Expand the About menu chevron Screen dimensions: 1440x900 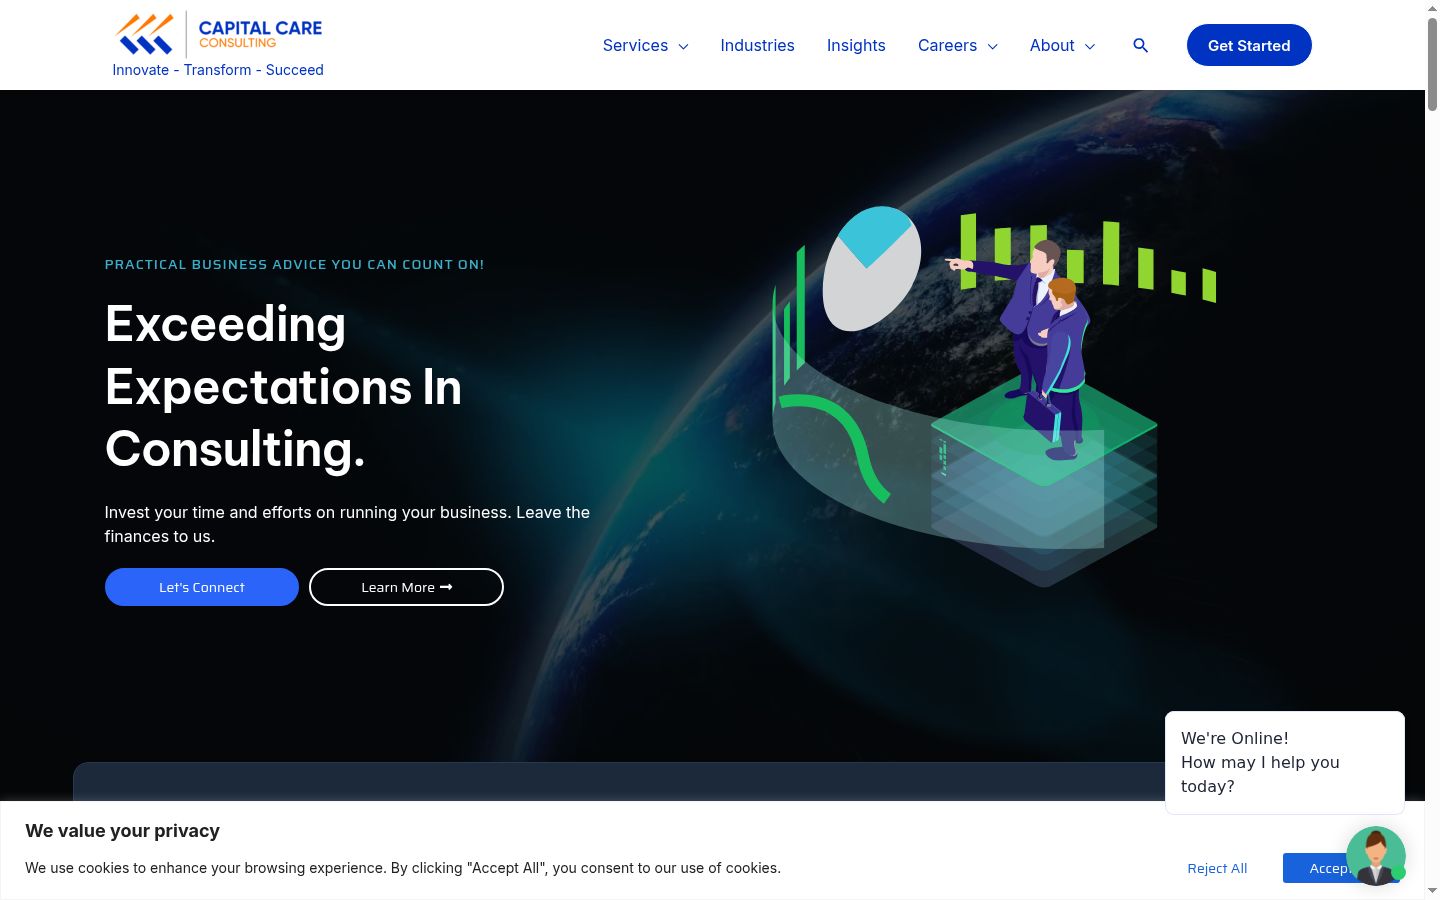point(1090,46)
